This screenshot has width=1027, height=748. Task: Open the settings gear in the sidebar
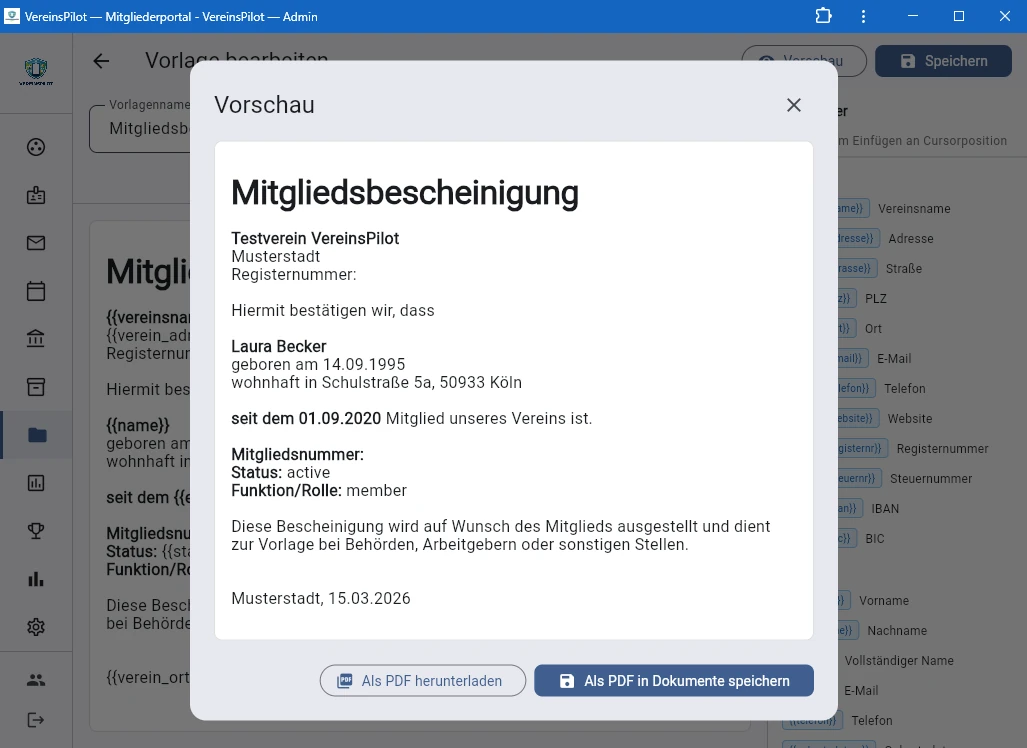[x=36, y=627]
